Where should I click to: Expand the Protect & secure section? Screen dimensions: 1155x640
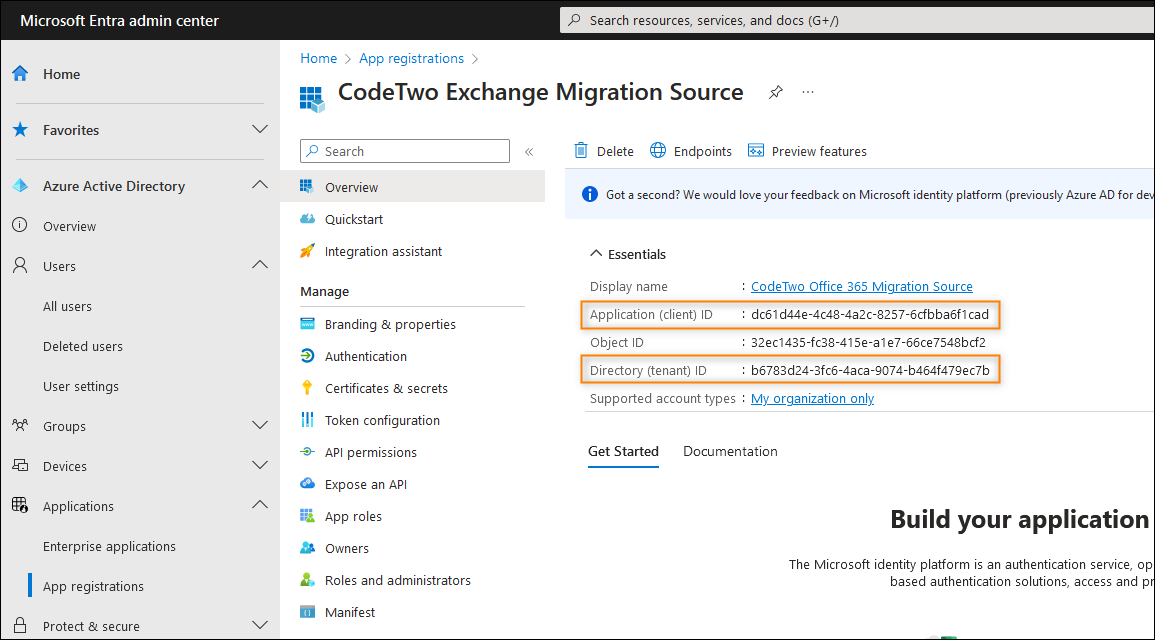point(260,625)
